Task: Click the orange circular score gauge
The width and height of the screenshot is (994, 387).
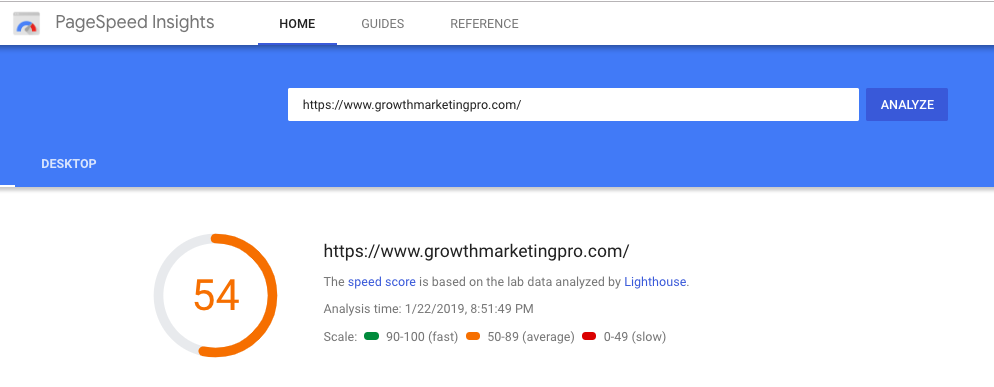Action: coord(216,296)
